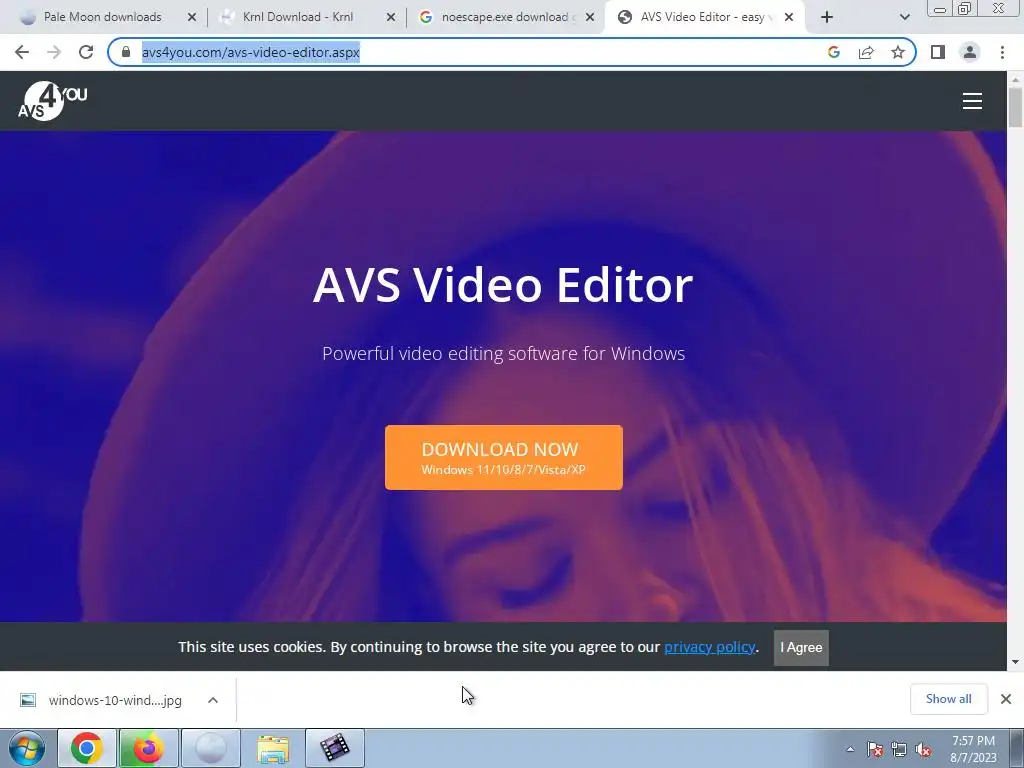Click the padlock site info icon

pyautogui.click(x=126, y=52)
